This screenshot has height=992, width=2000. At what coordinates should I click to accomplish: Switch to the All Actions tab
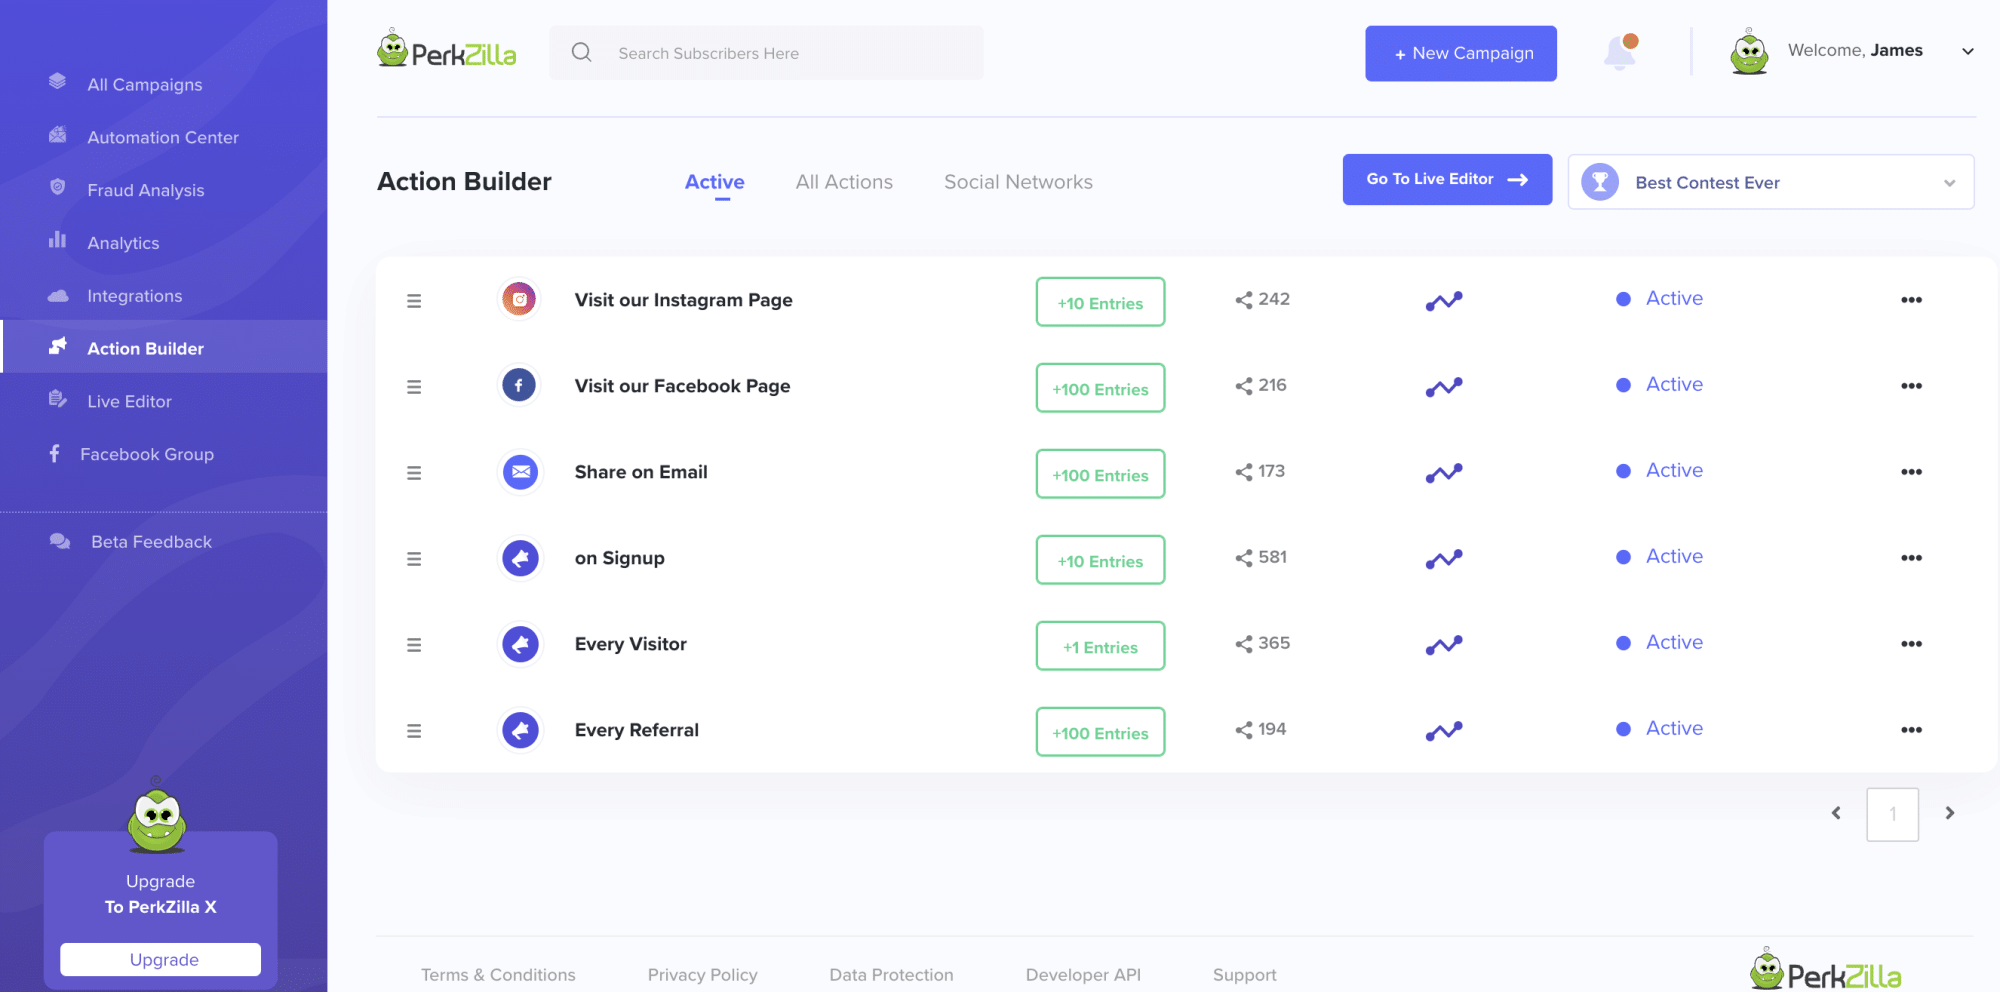tap(844, 182)
